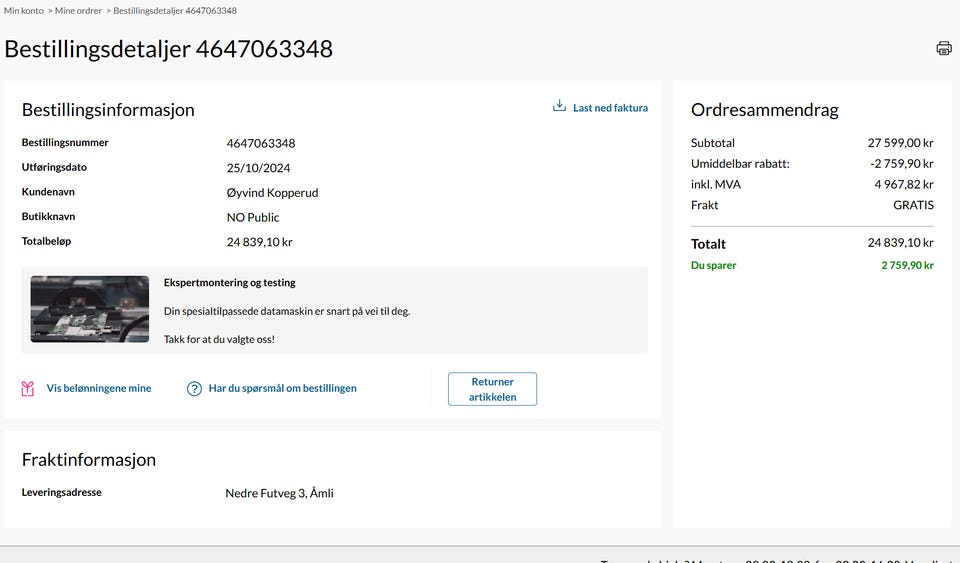Click customer name Øyvind Kopperud
The image size is (960, 563).
[272, 193]
